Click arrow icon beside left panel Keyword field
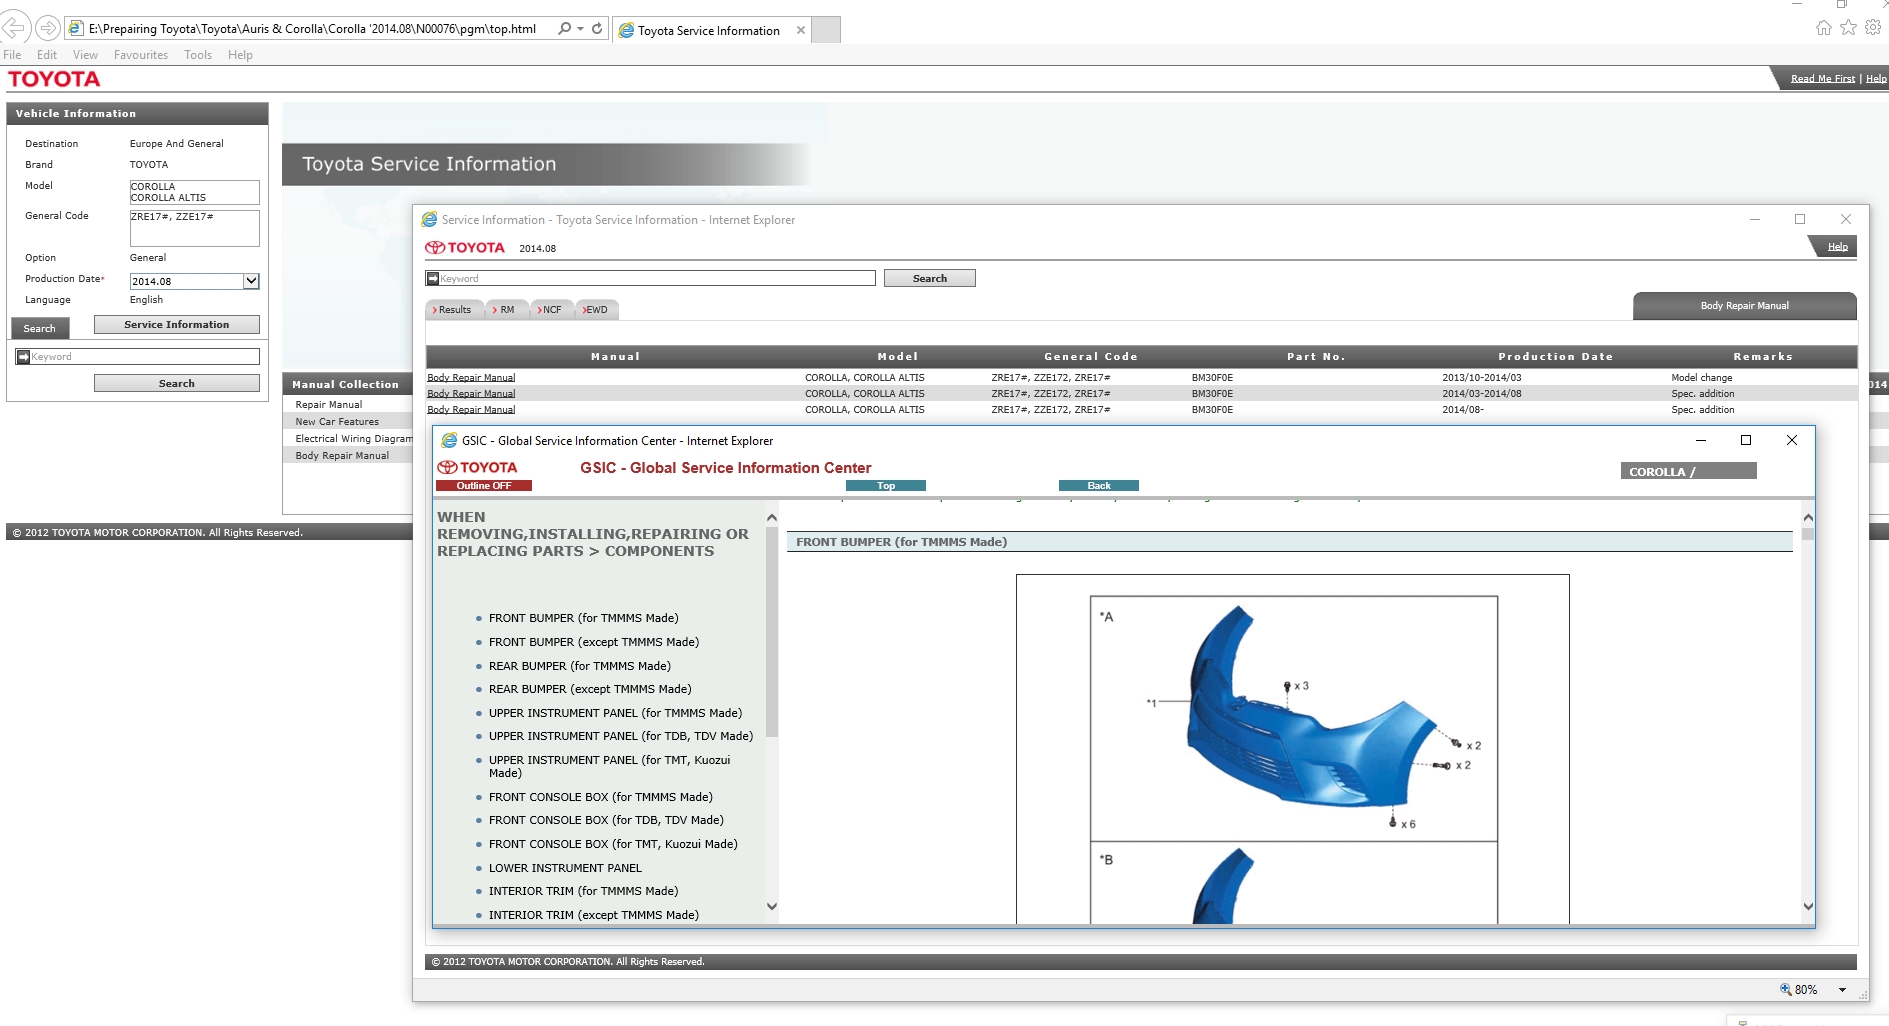Screen dimensions: 1889x1026 click(23, 357)
